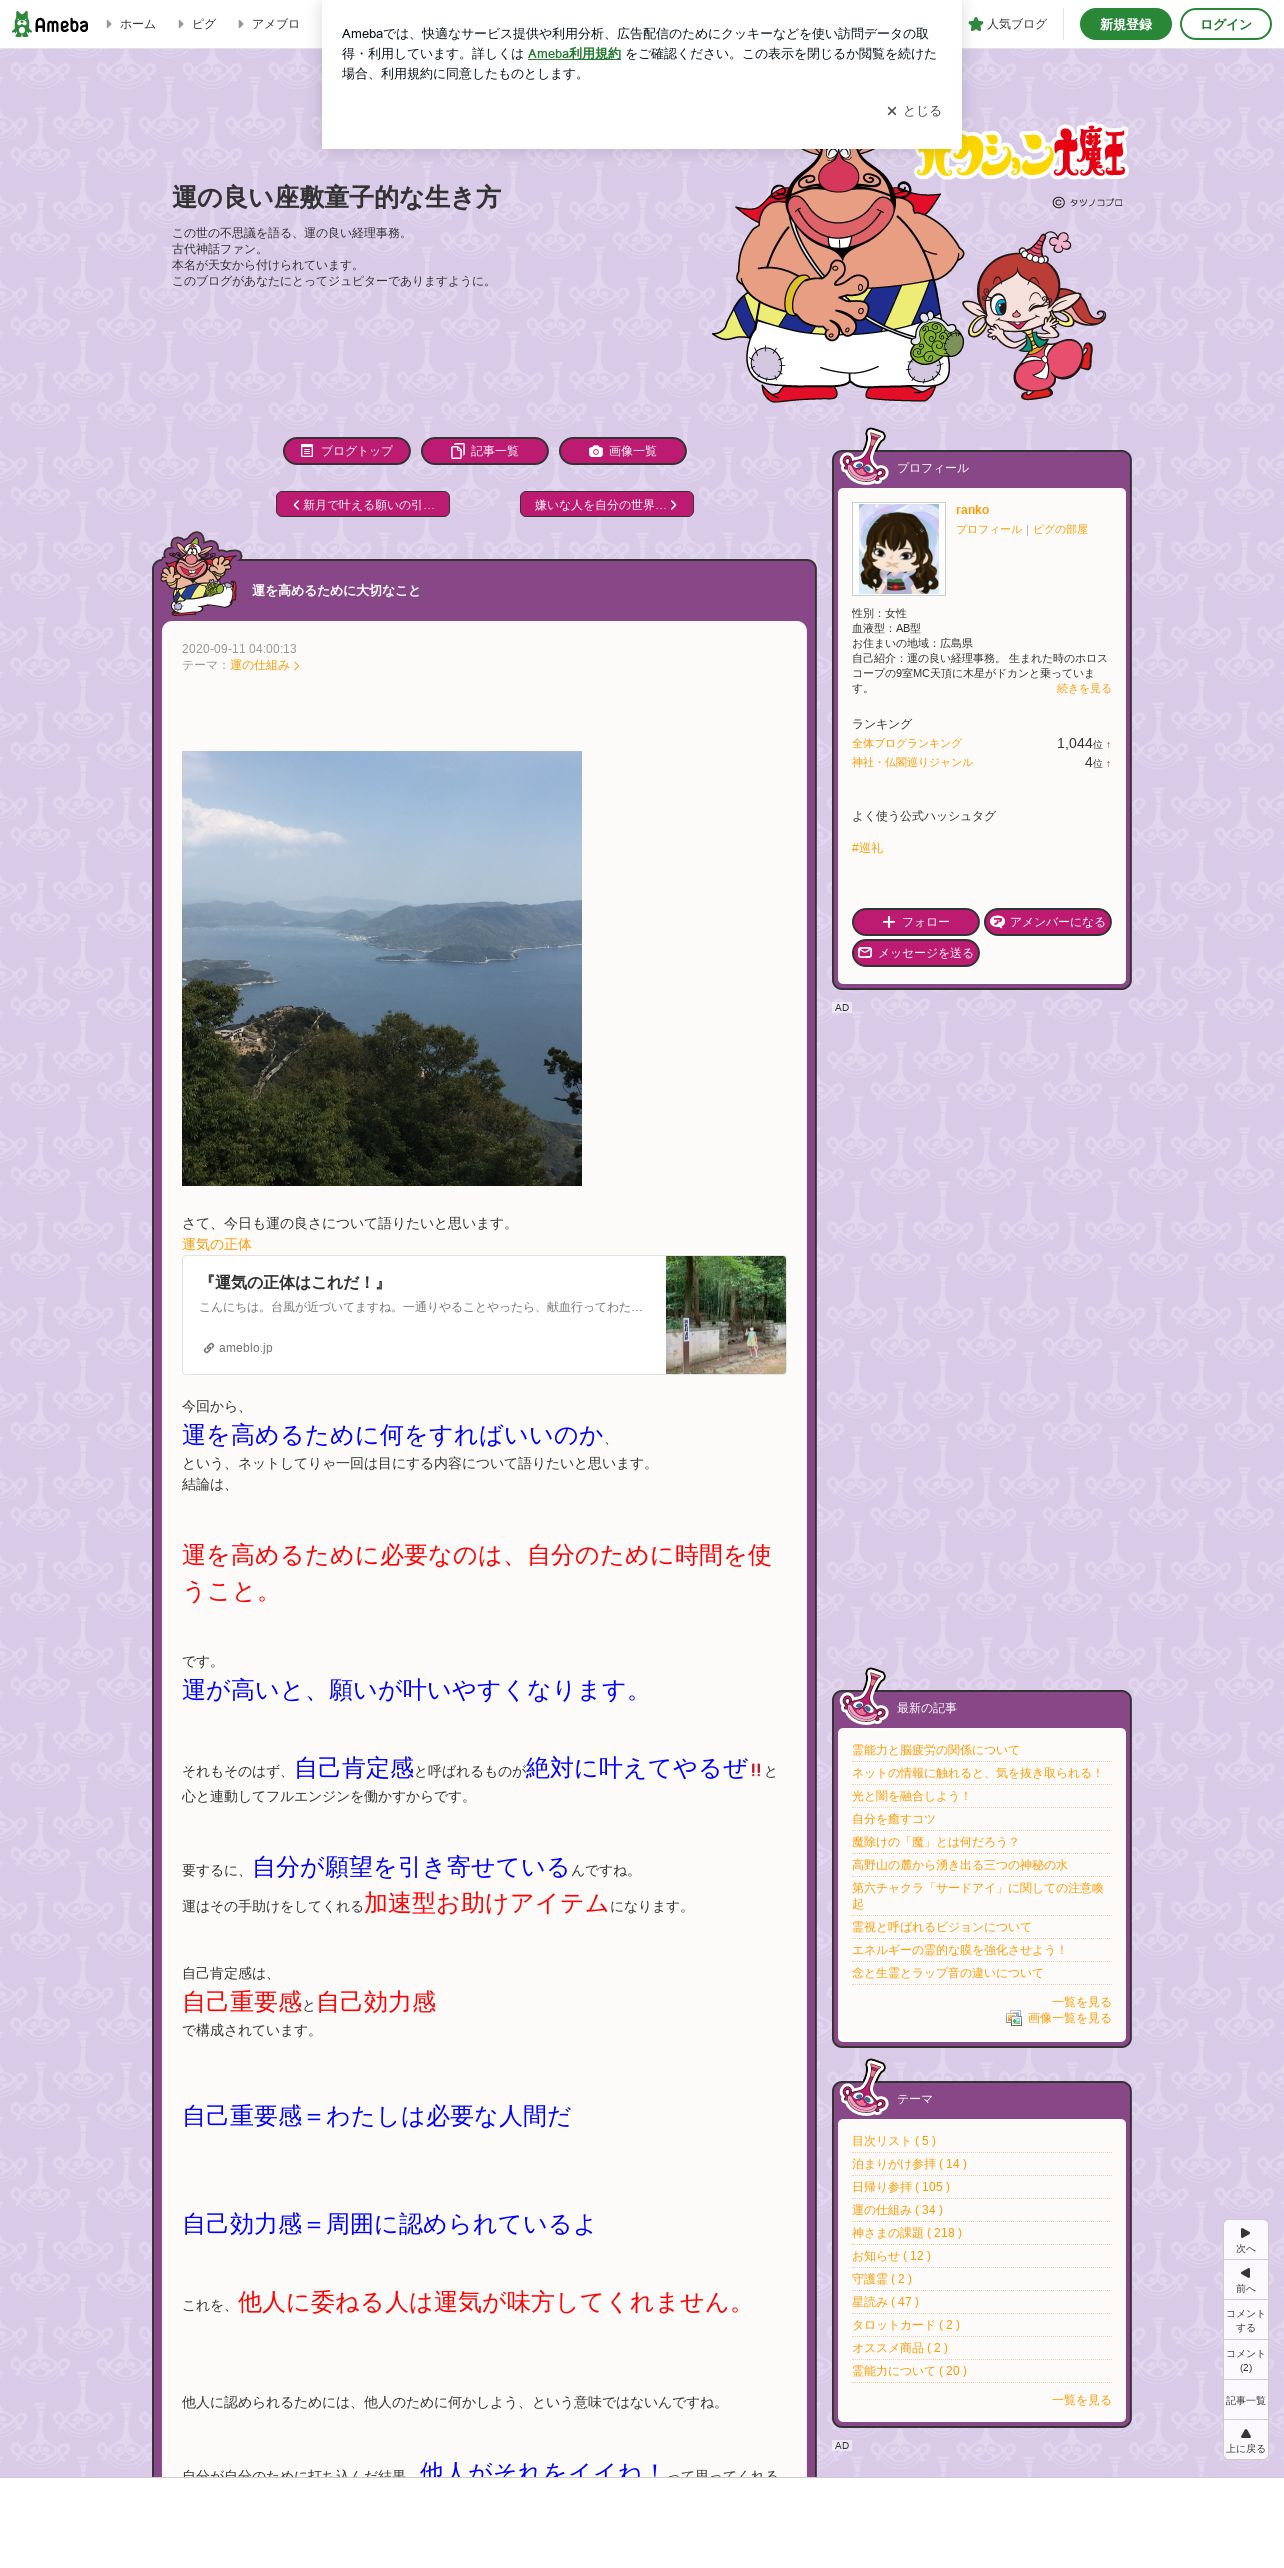This screenshot has height=2568, width=1284.
Task: Click the forest thumbnail in link card
Action: tap(726, 1315)
